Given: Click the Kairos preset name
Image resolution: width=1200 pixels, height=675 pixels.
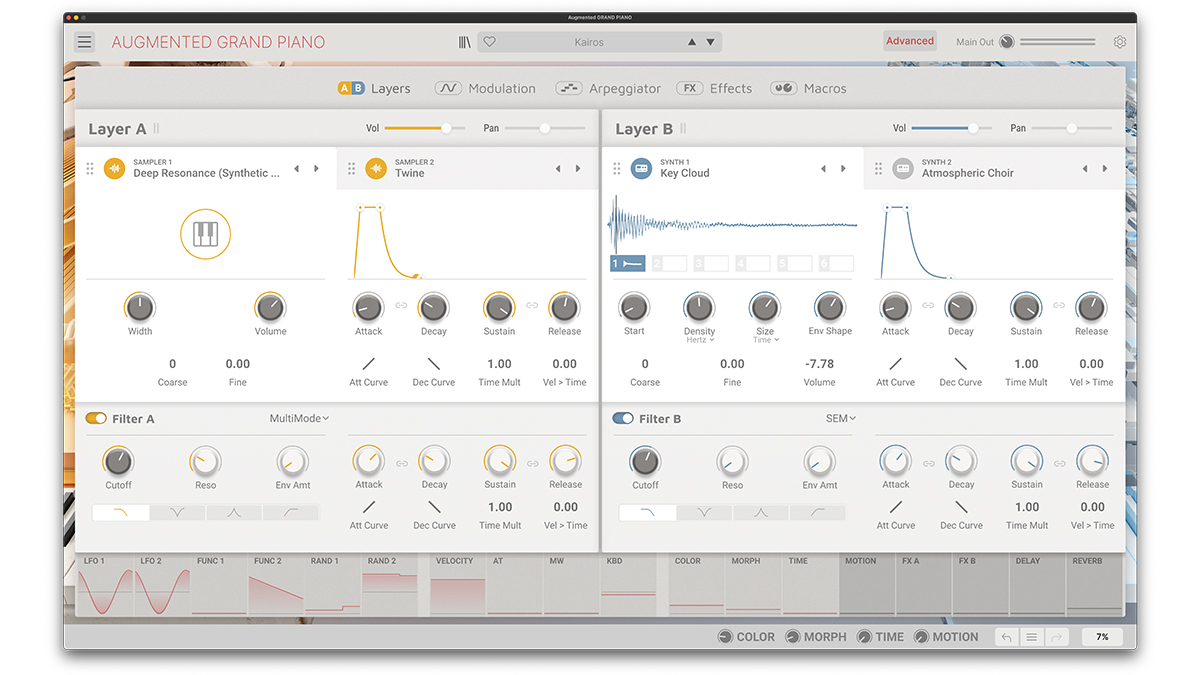Looking at the screenshot, I should tap(589, 42).
